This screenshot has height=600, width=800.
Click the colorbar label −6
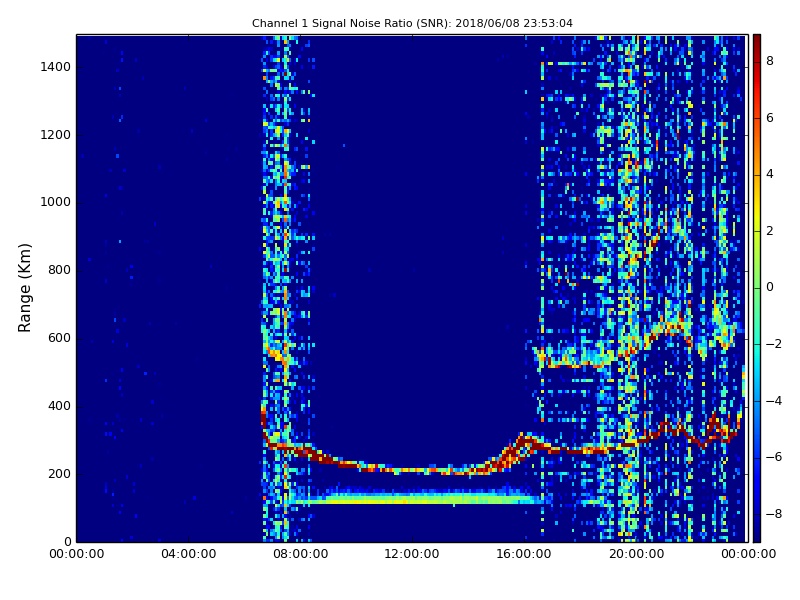(774, 457)
